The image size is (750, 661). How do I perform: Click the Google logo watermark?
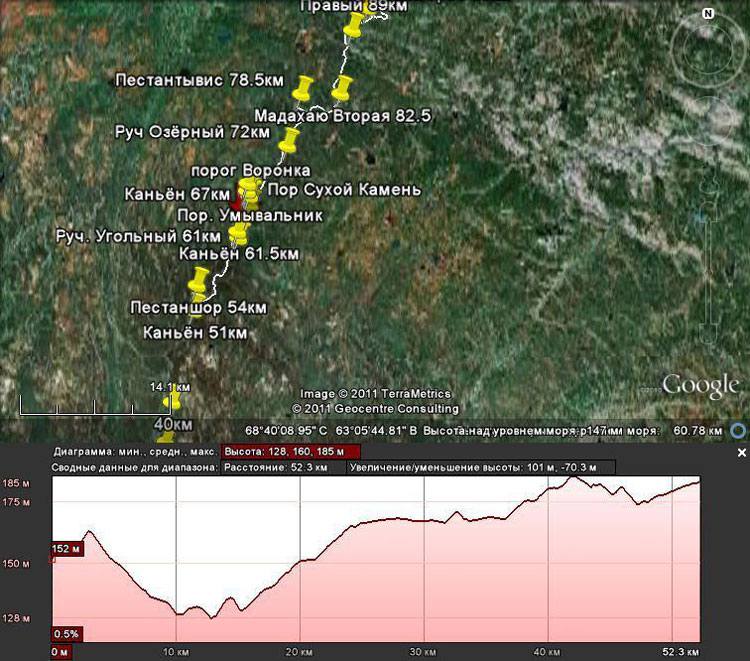point(701,385)
